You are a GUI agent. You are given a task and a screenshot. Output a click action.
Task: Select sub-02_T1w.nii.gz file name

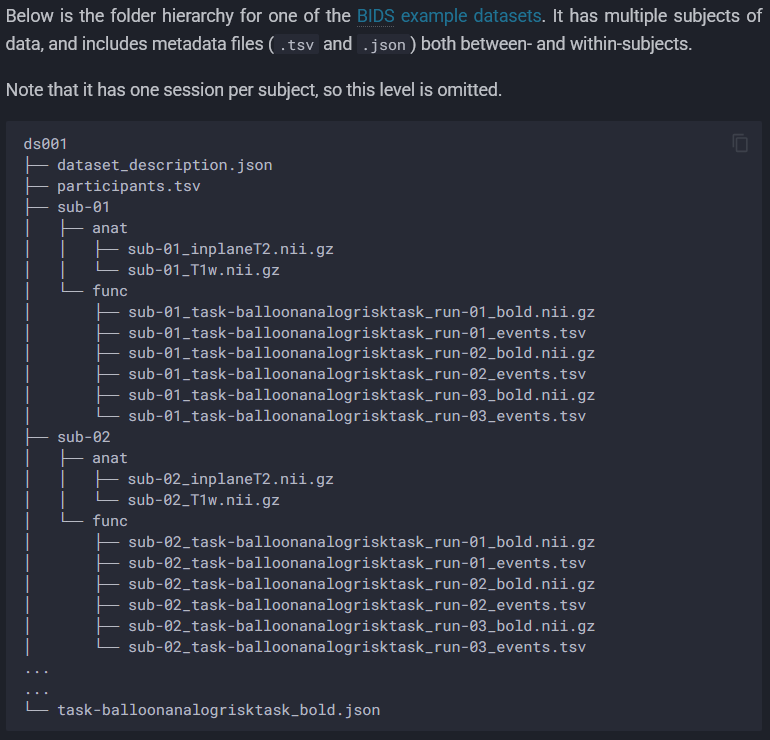tap(203, 500)
